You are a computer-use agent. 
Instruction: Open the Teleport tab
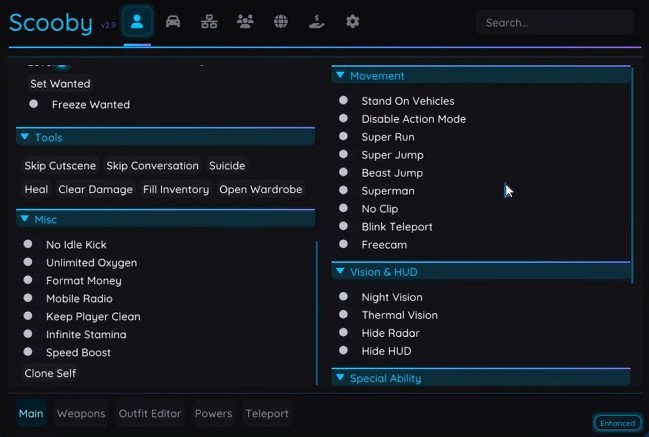[x=267, y=413]
